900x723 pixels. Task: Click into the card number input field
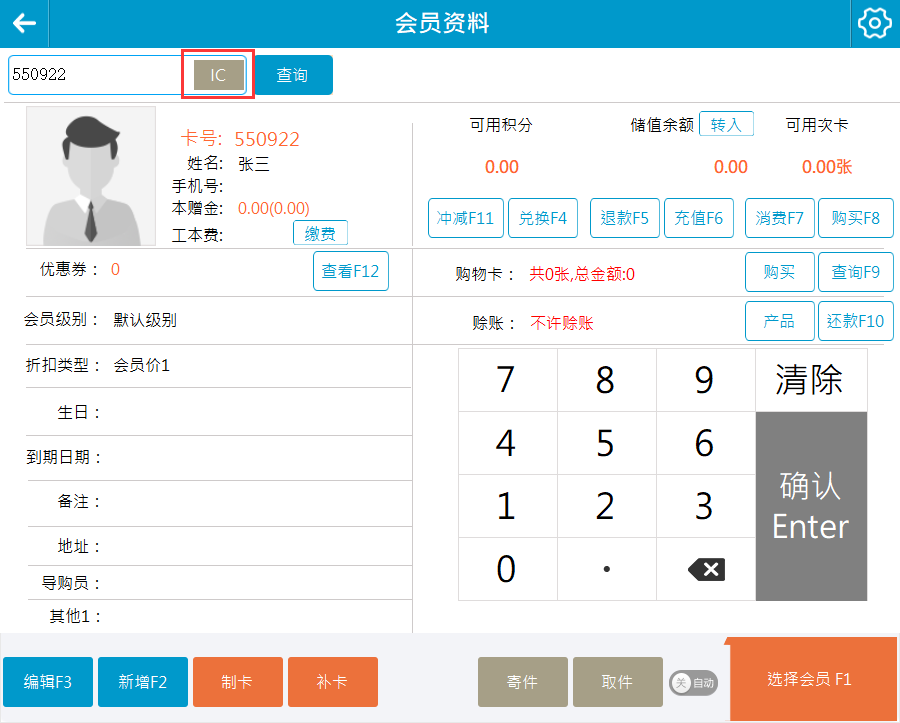coord(95,75)
